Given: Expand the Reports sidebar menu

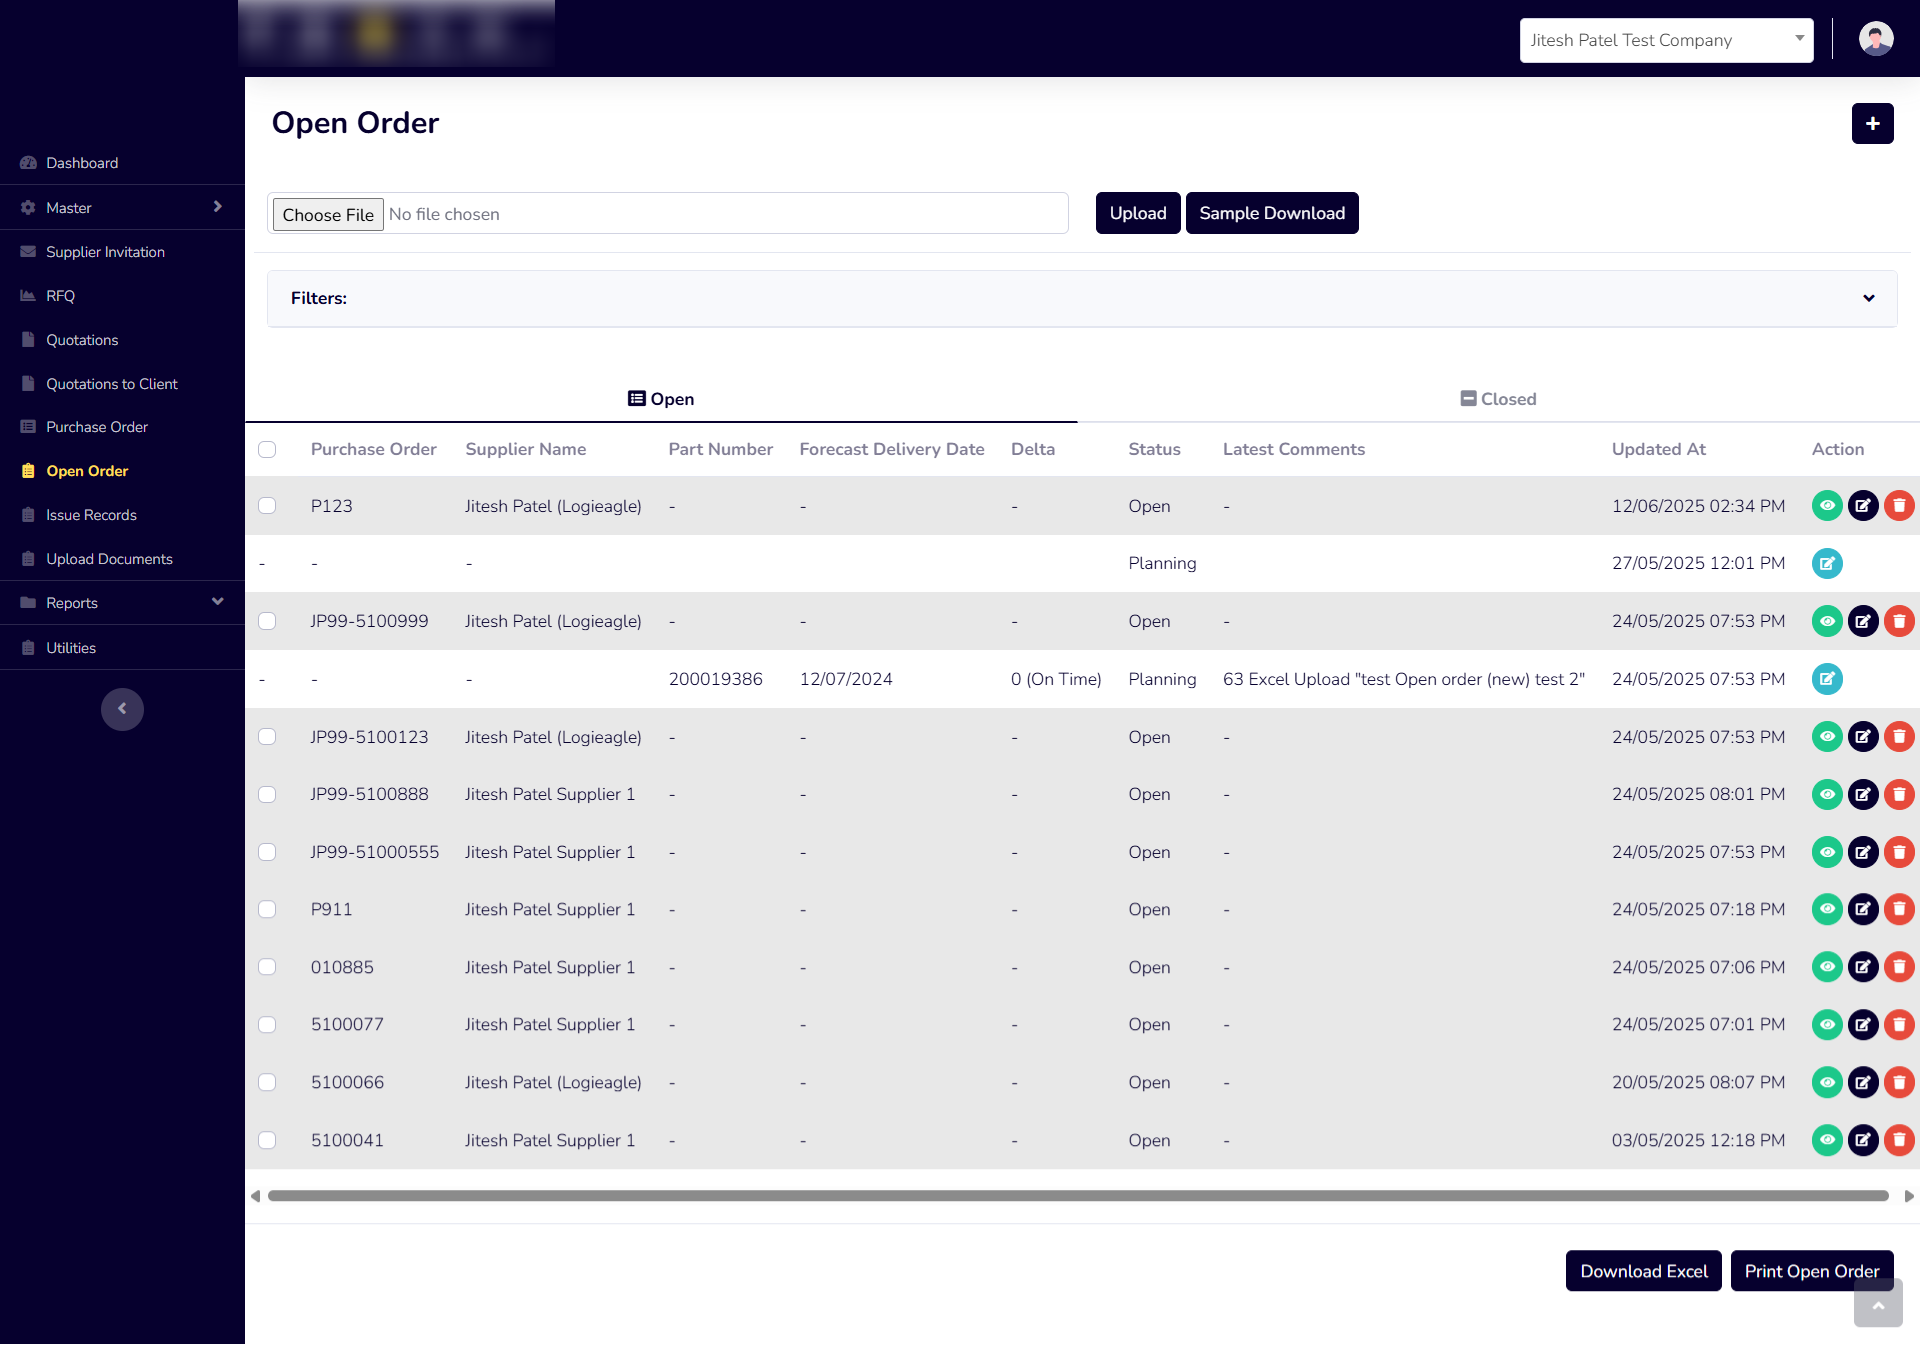Looking at the screenshot, I should [x=122, y=603].
